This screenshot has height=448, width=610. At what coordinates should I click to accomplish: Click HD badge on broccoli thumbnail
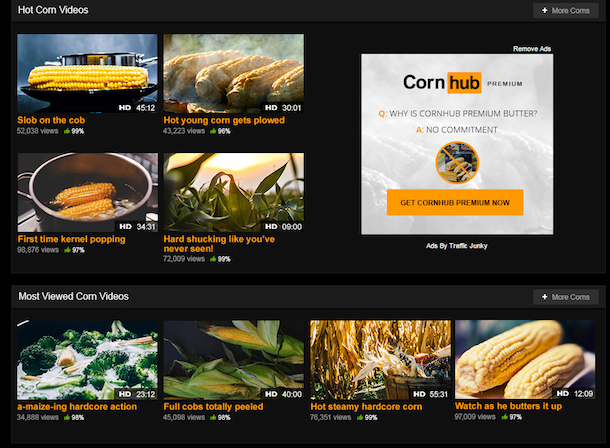coord(125,394)
